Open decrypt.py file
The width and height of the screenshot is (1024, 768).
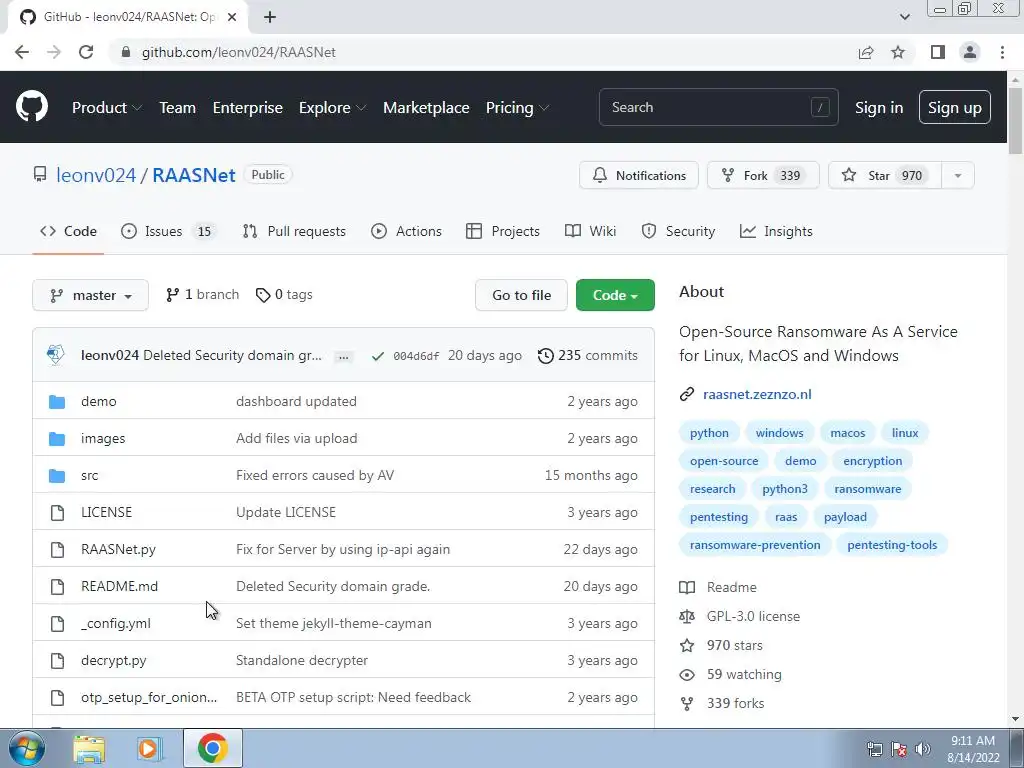114,660
